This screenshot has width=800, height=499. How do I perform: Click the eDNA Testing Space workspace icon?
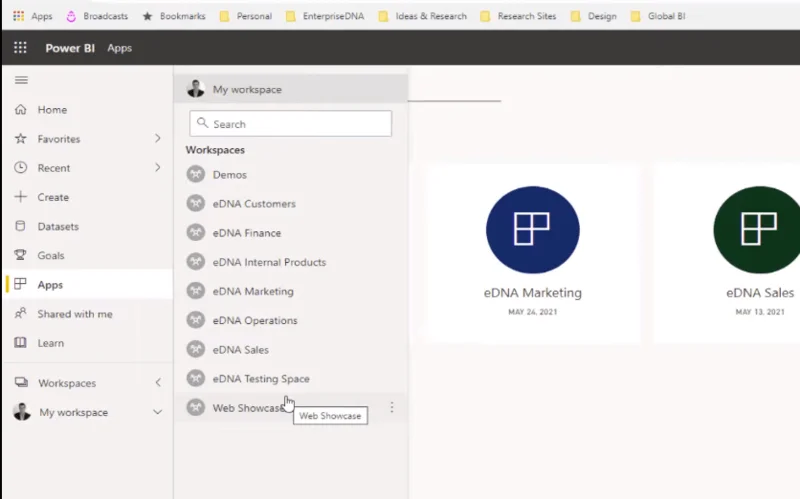pyautogui.click(x=195, y=378)
